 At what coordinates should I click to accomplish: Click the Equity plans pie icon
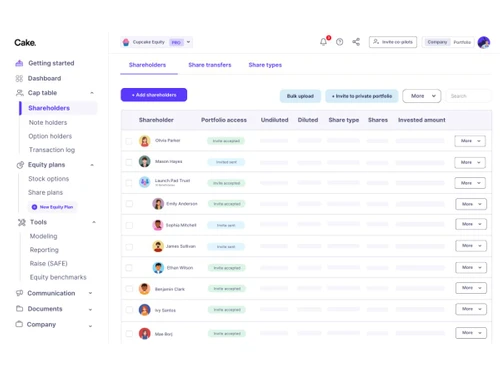(20, 165)
